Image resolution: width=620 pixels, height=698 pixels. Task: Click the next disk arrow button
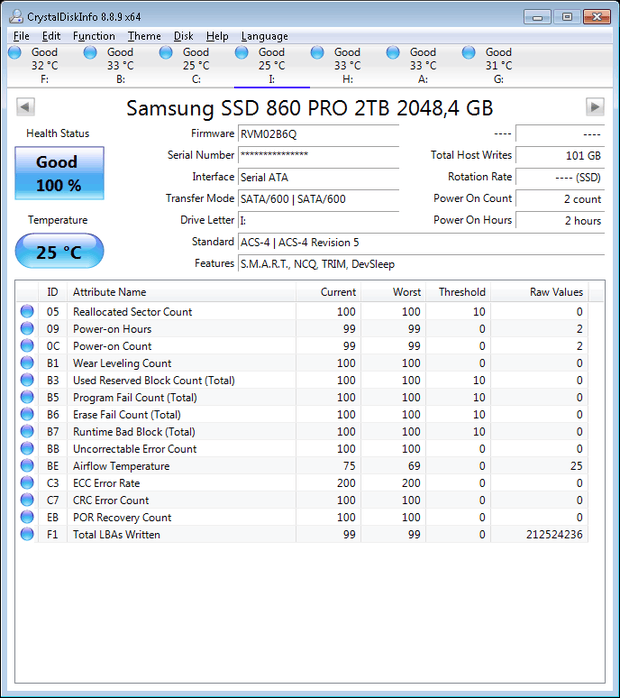click(x=595, y=107)
